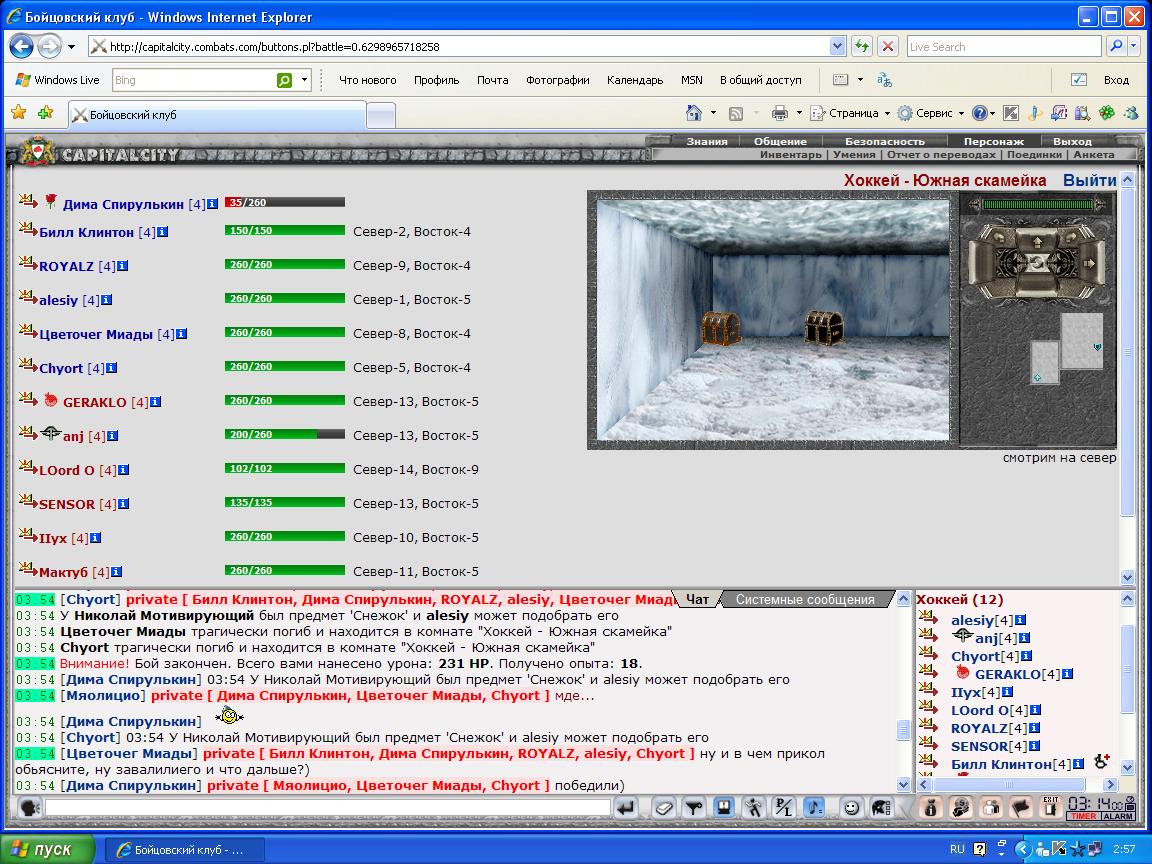This screenshot has height=864, width=1152.
Task: Switch to the Чат tab
Action: pyautogui.click(x=697, y=600)
